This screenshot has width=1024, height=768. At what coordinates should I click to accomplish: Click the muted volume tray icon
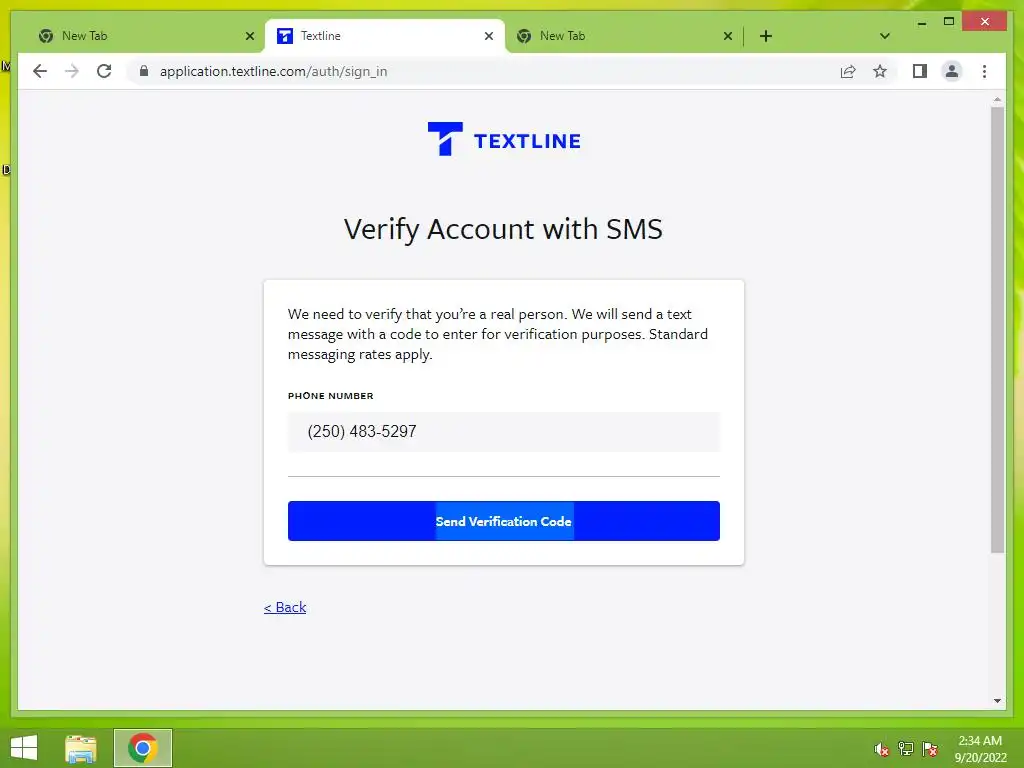[881, 749]
